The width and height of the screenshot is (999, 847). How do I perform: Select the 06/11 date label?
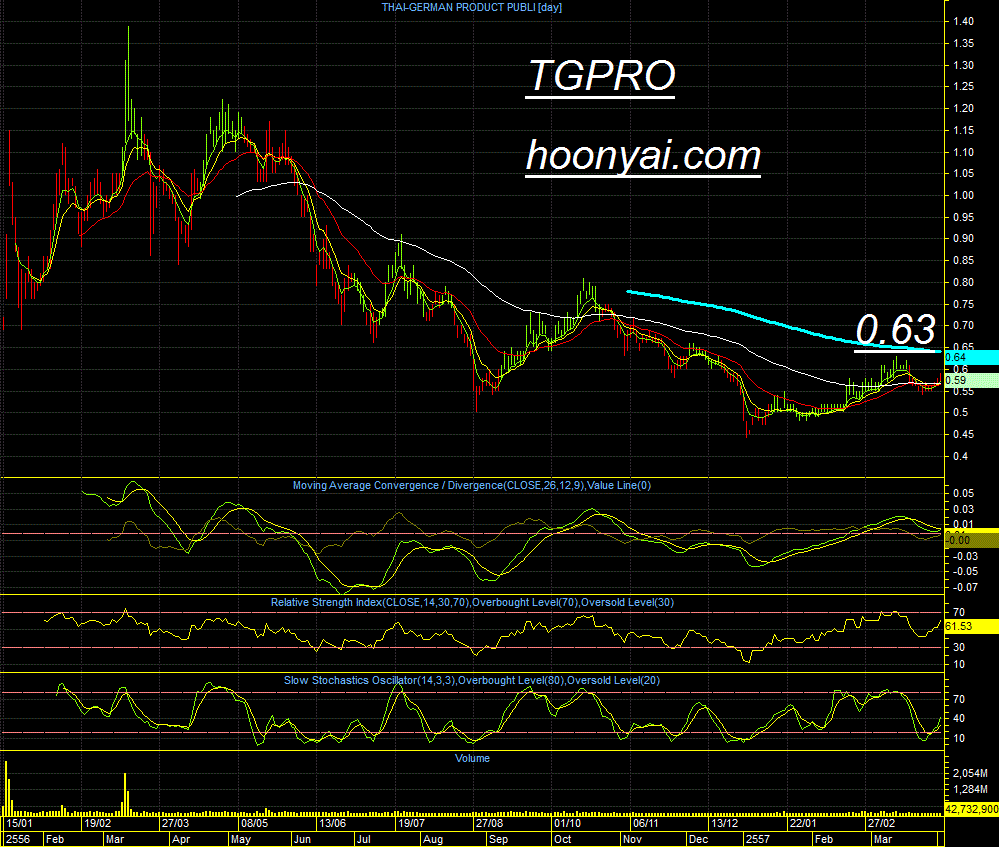(x=646, y=823)
